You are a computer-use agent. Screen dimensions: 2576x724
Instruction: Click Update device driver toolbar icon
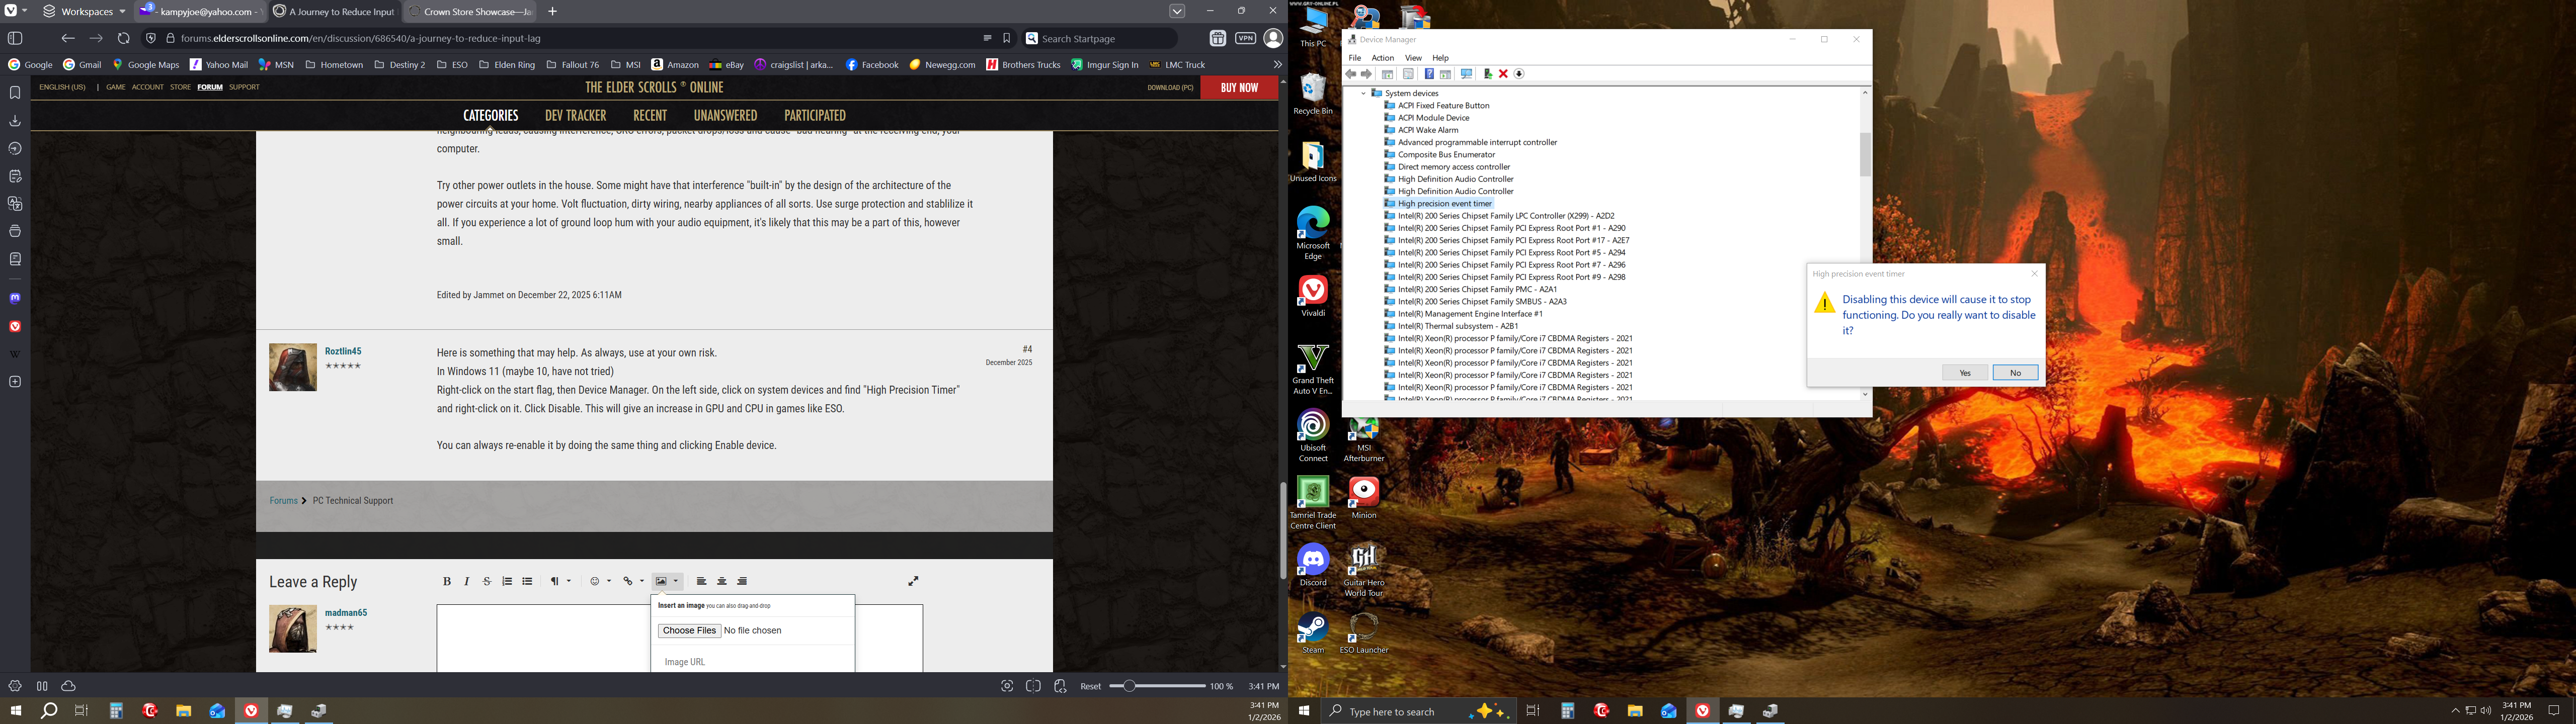pyautogui.click(x=1488, y=74)
